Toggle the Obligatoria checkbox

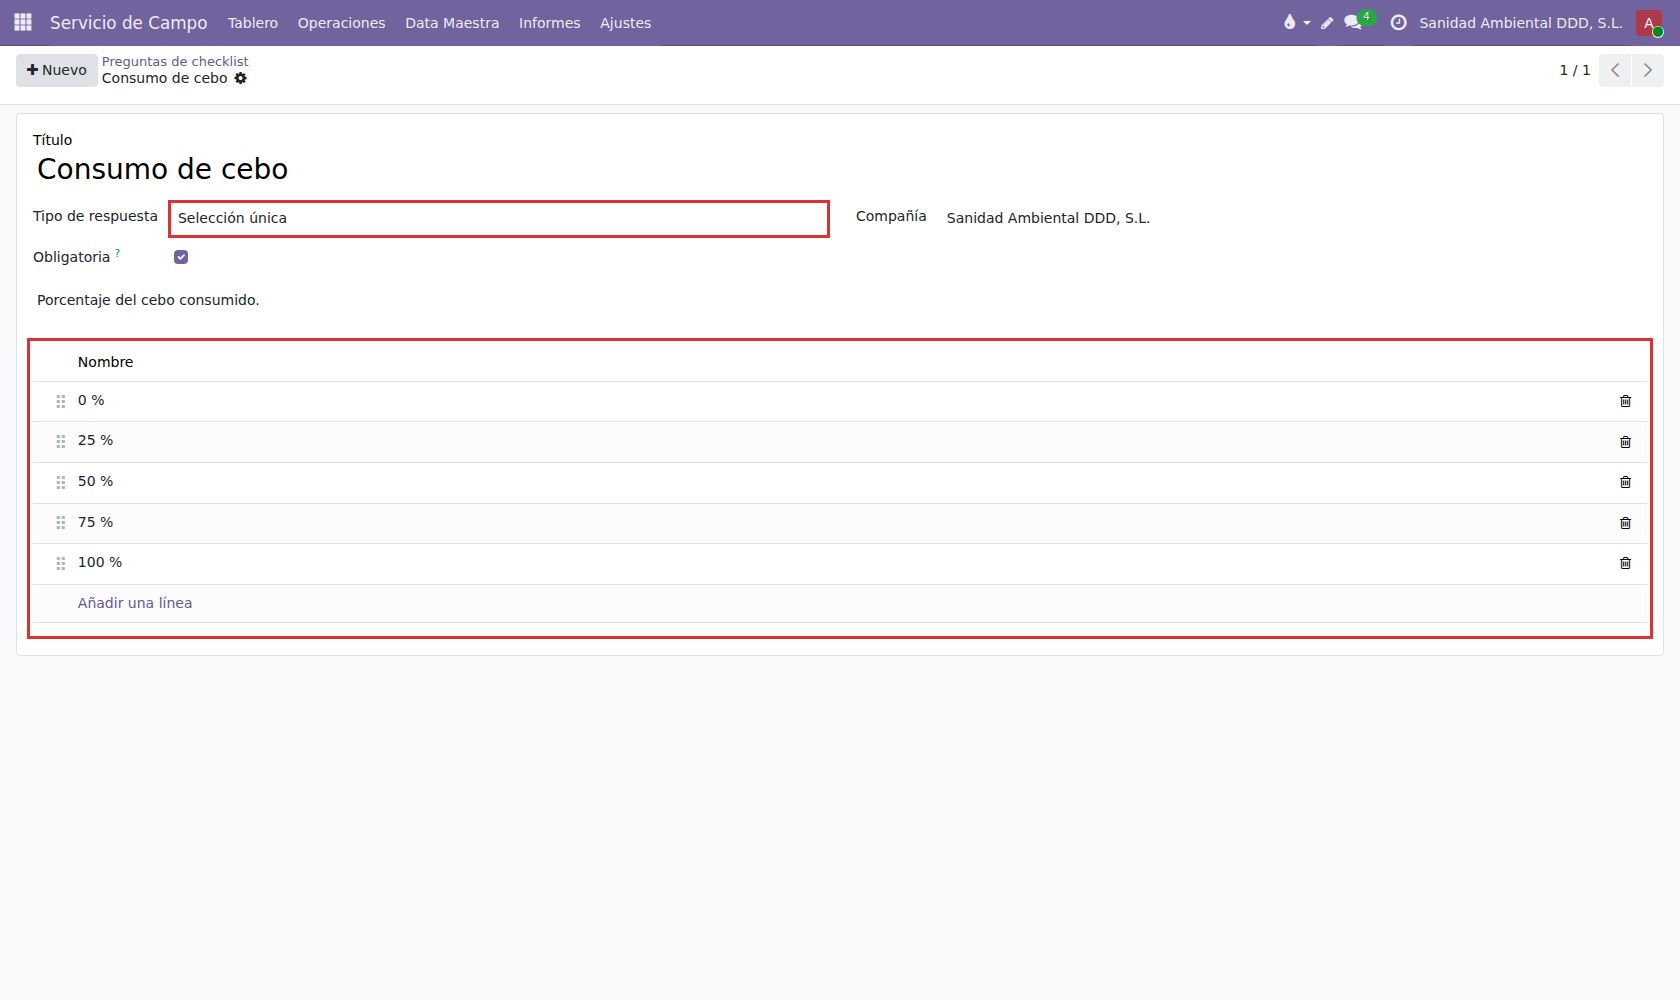[181, 257]
